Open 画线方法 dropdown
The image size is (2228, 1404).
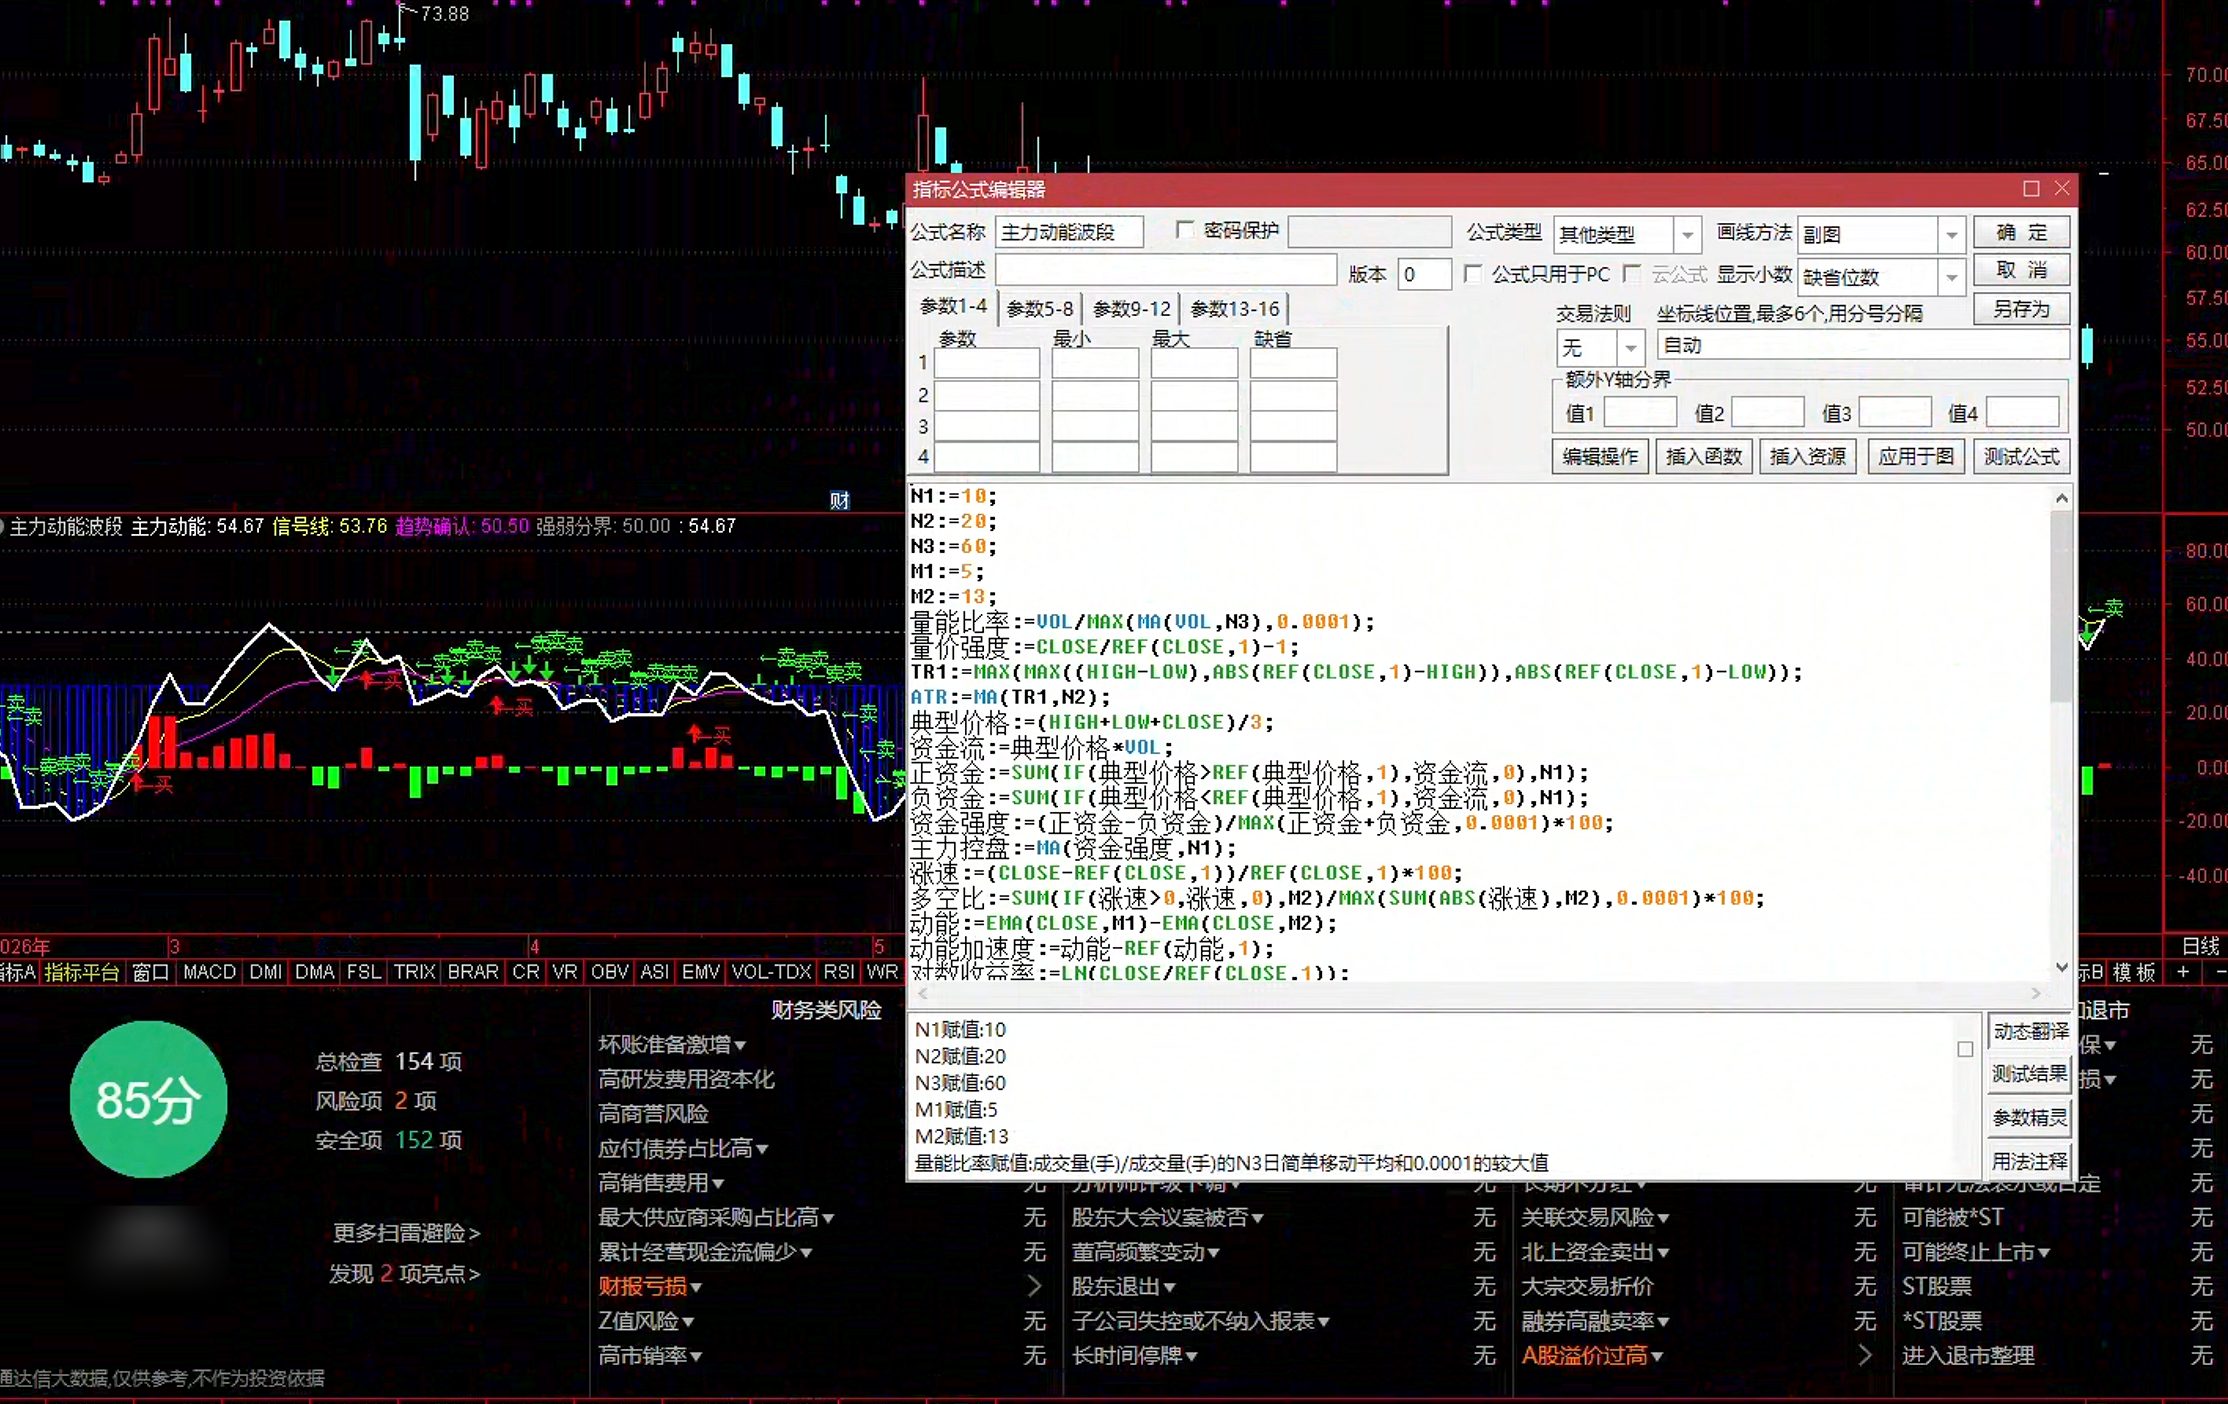(1951, 235)
